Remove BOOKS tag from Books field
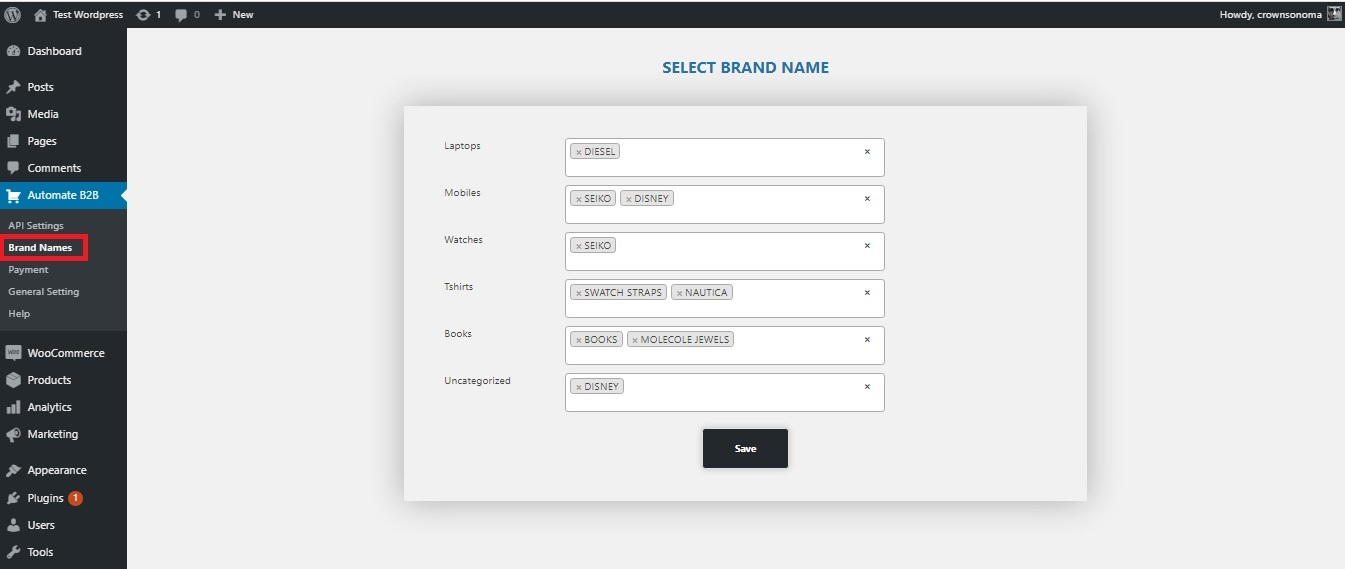 578,340
